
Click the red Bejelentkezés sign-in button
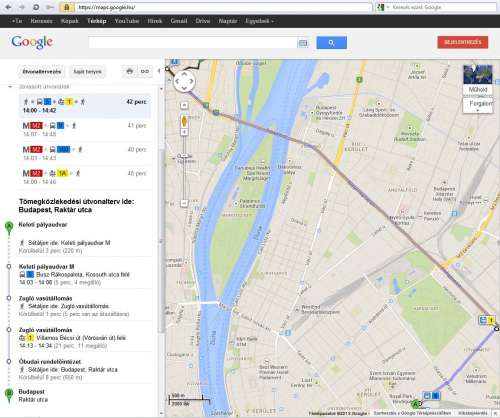coord(463,42)
